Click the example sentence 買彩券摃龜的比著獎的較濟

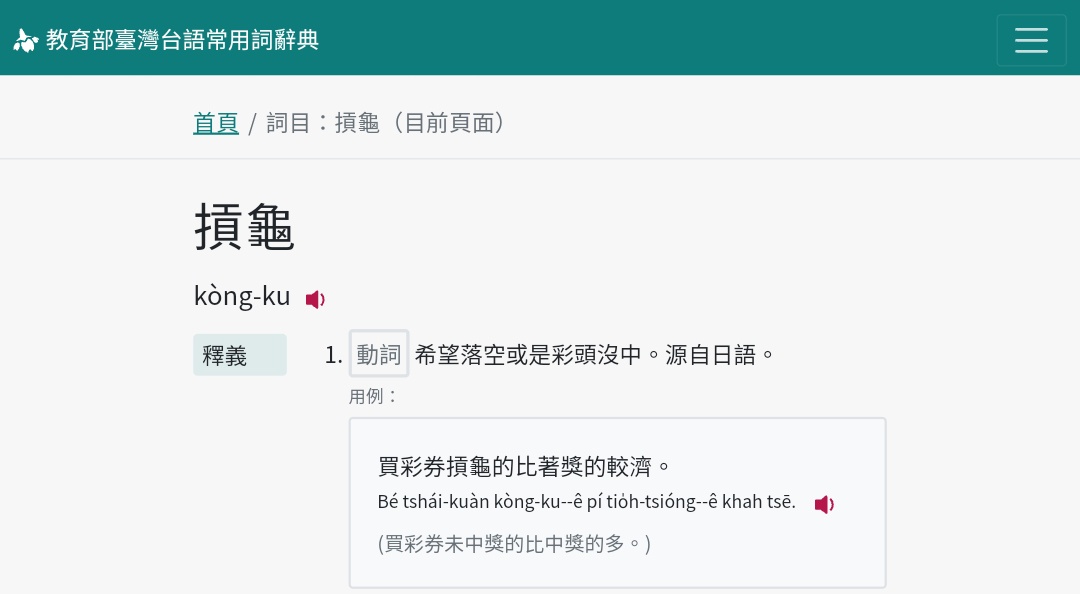[524, 466]
